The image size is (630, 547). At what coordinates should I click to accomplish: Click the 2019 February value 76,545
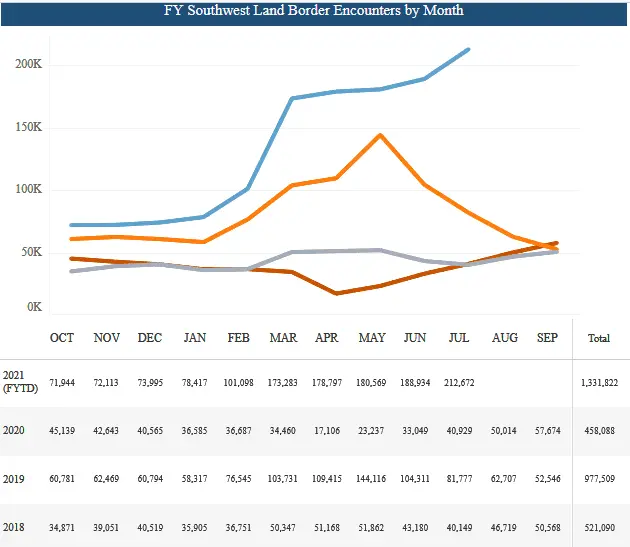(x=239, y=479)
